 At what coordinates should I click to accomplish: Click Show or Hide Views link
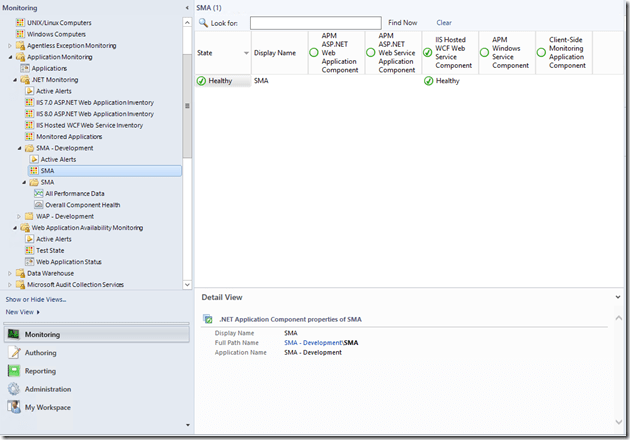click(36, 299)
